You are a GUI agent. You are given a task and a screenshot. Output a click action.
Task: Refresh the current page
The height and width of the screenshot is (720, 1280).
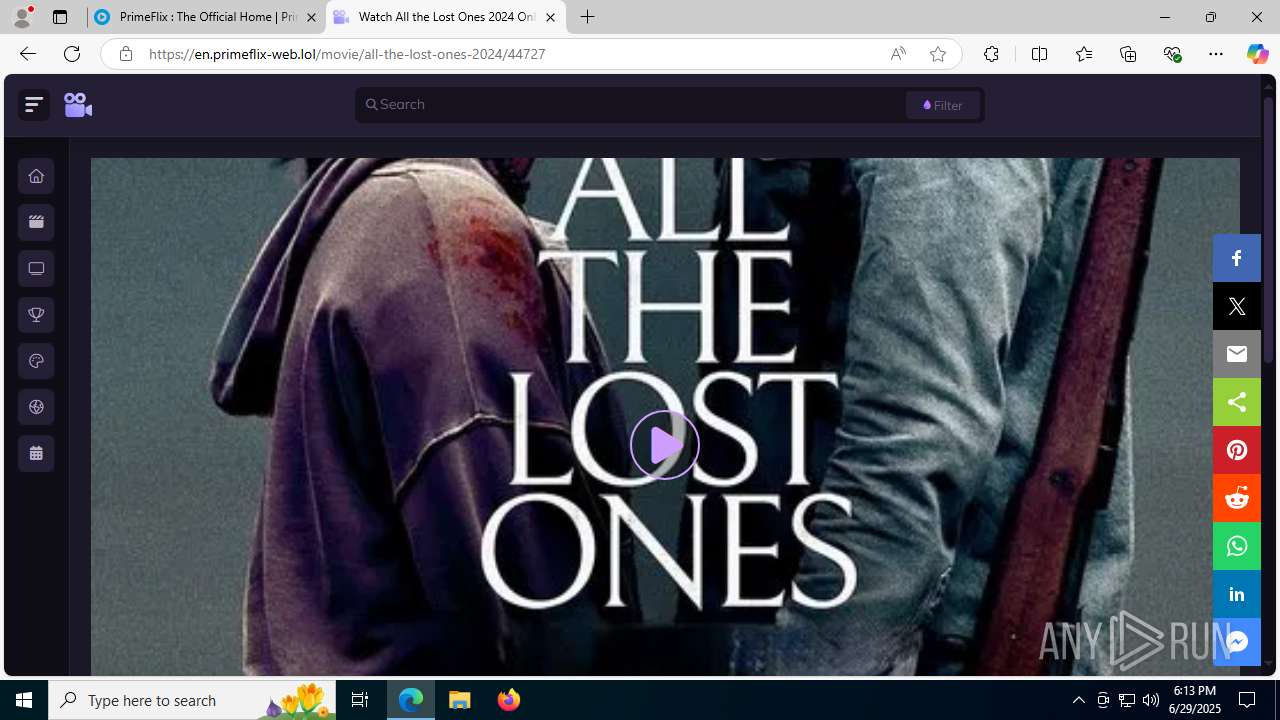(72, 54)
